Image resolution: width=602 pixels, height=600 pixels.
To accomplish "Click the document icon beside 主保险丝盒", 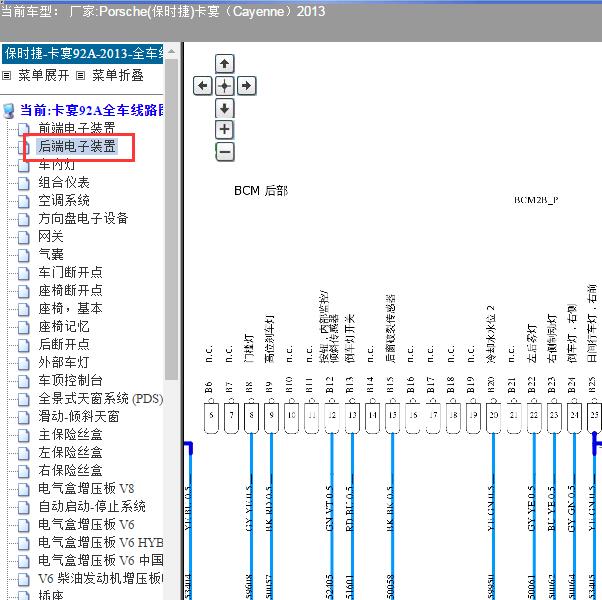I will (x=23, y=435).
